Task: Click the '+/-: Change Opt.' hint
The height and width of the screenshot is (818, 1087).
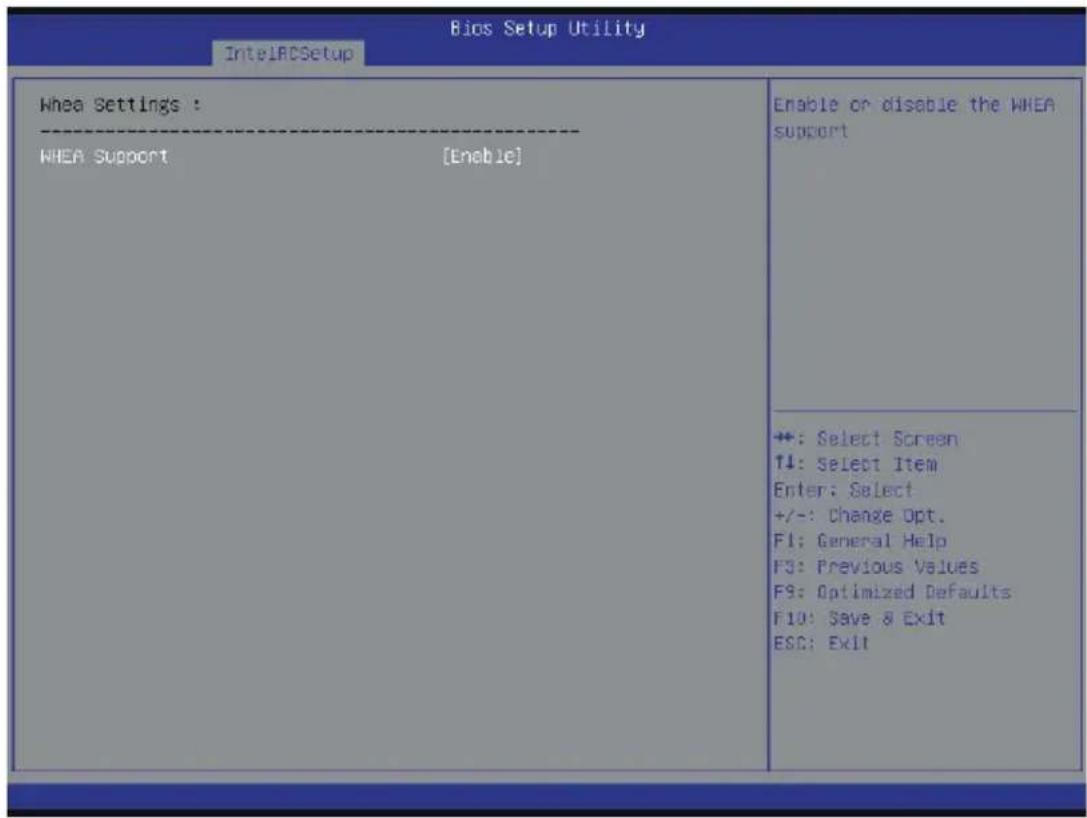Action: click(x=860, y=516)
